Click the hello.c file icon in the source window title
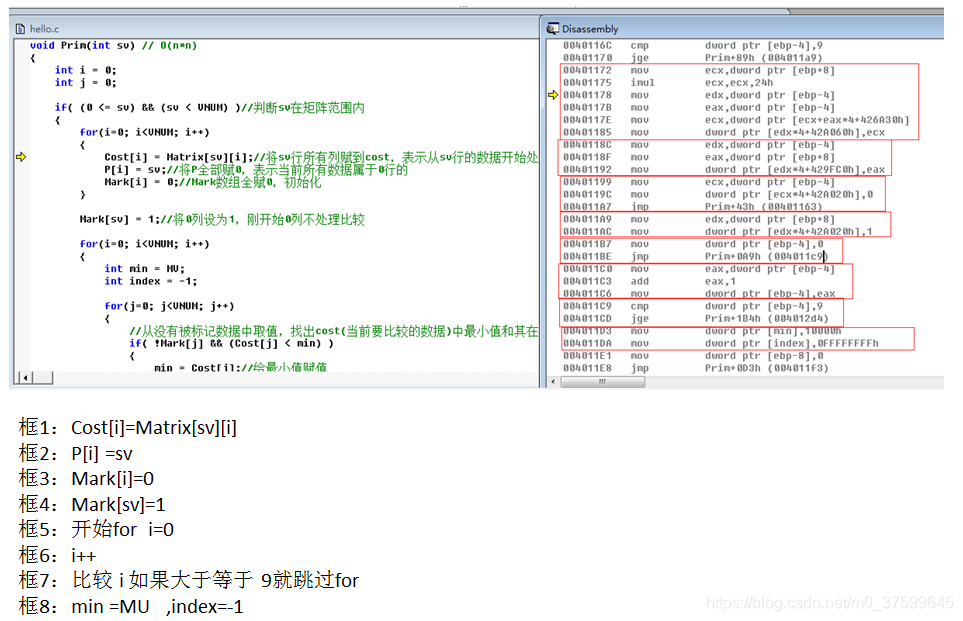Viewport: 963px width, 621px height. (x=20, y=29)
